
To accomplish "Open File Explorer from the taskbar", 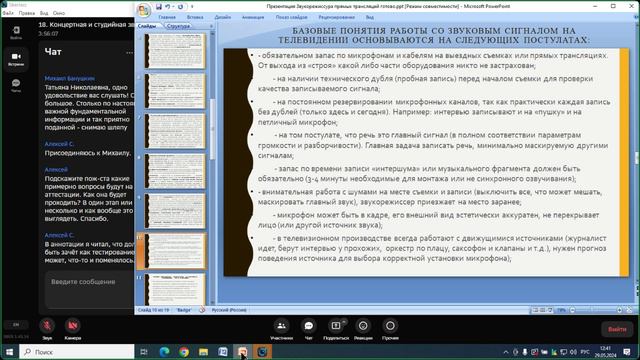I will pyautogui.click(x=203, y=351).
